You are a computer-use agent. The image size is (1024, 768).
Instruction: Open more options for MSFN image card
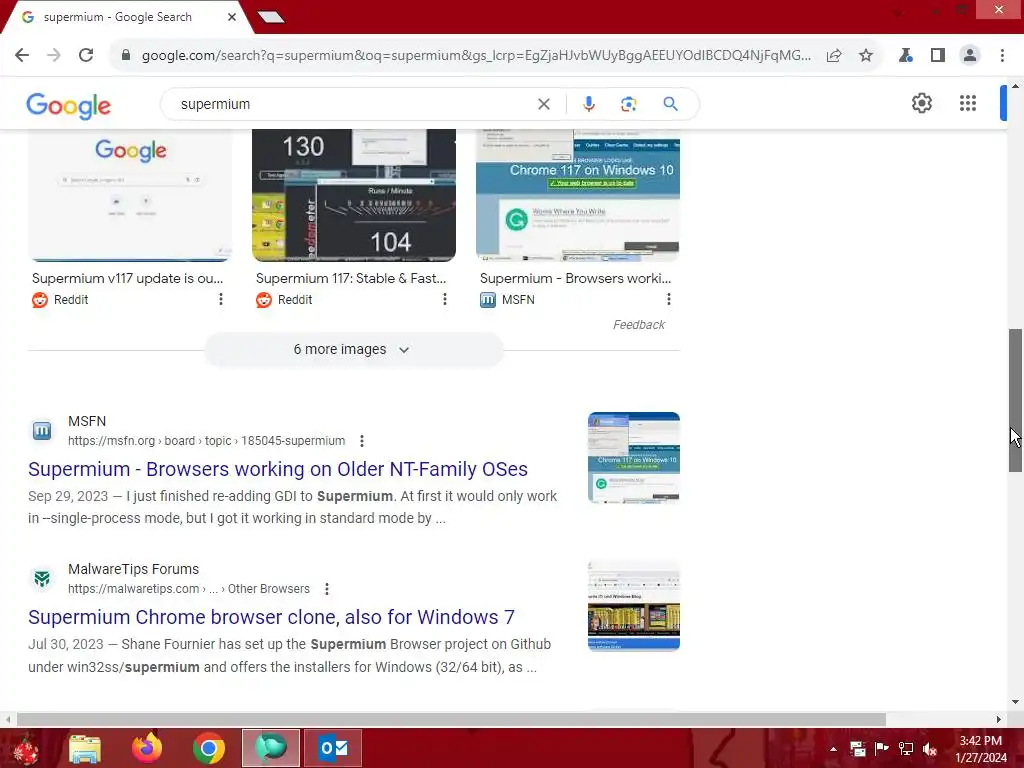tap(669, 299)
